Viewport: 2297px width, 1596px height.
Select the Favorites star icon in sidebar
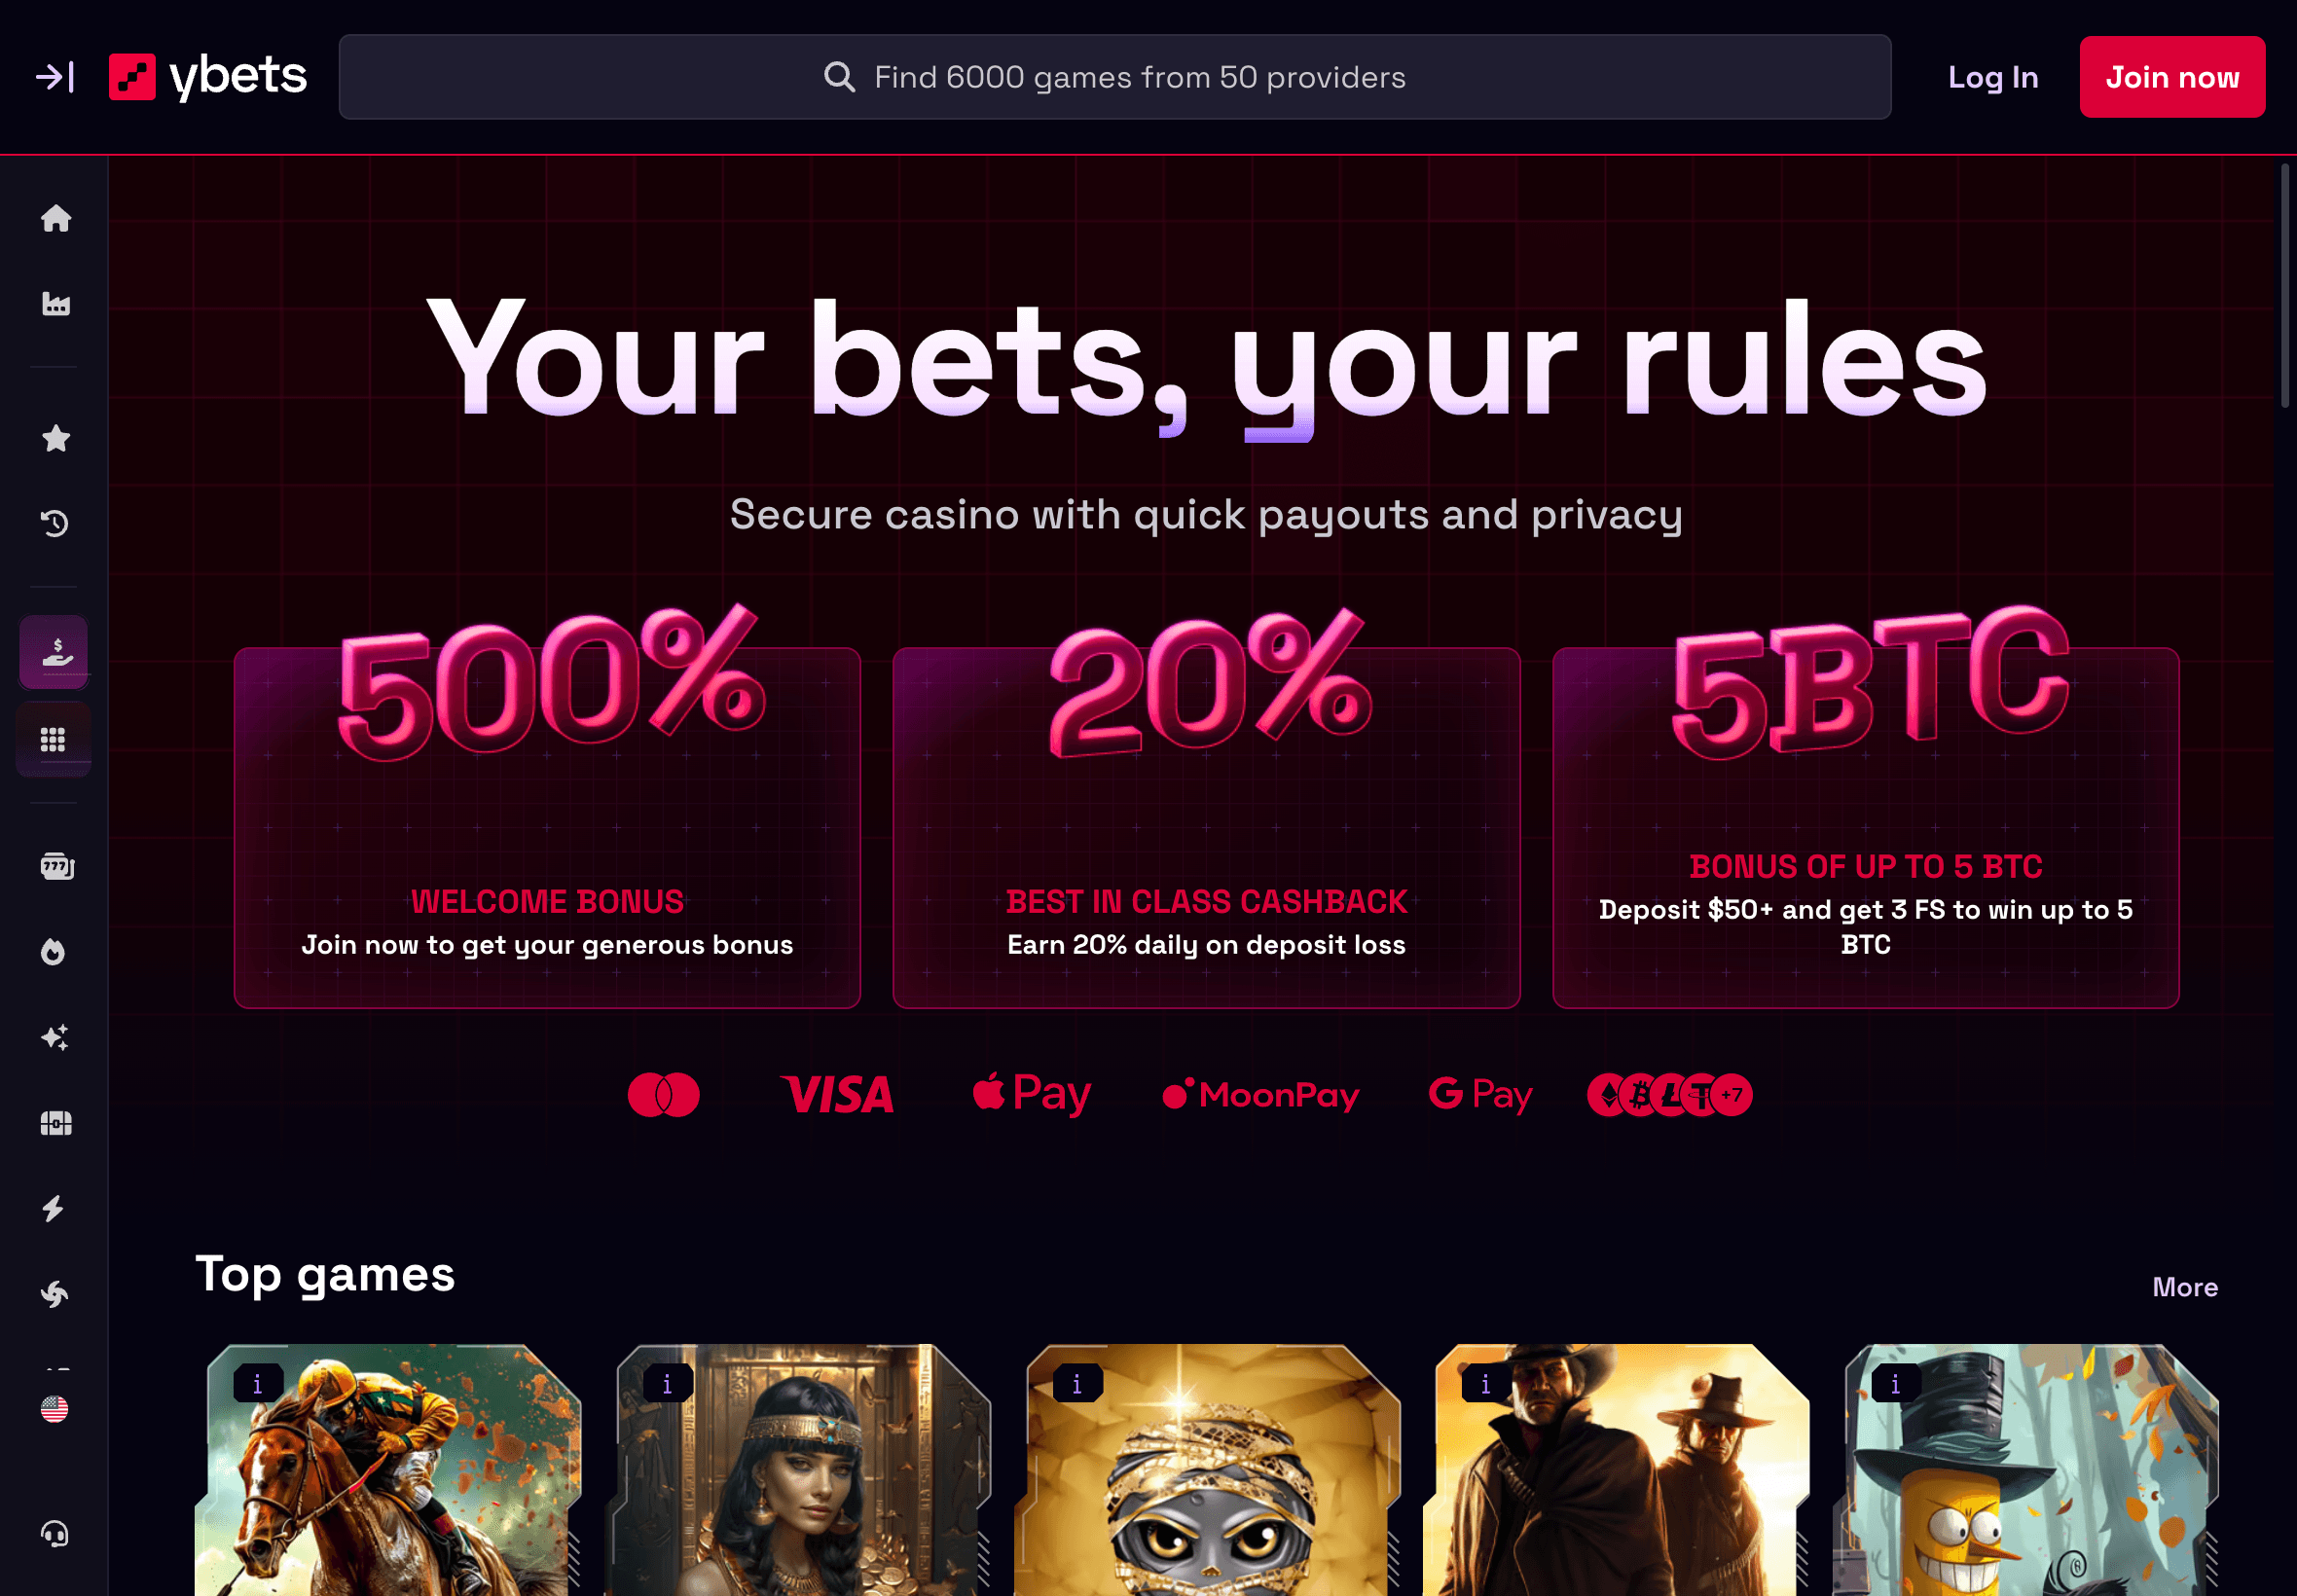56,438
